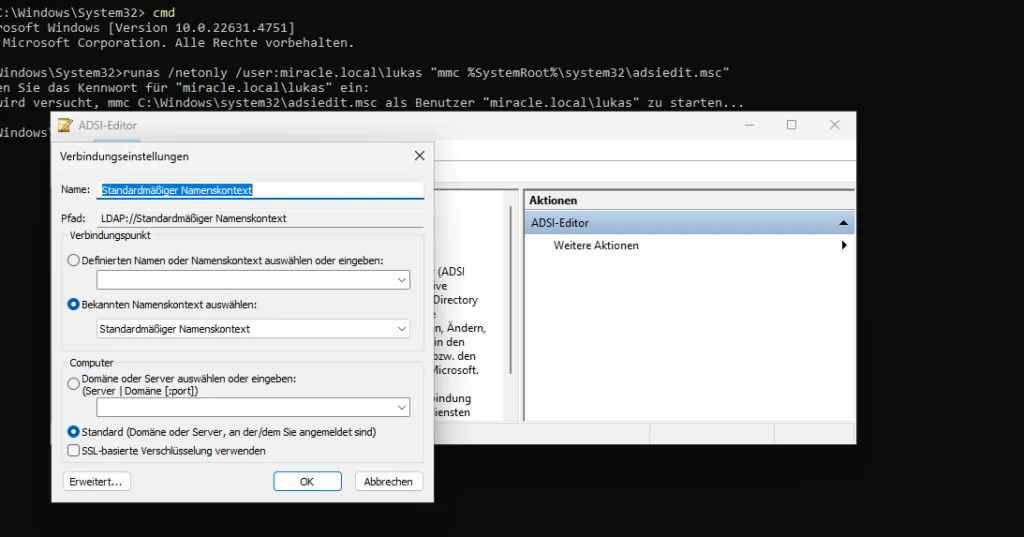Maximize the ADSI-Editor window

(x=792, y=125)
